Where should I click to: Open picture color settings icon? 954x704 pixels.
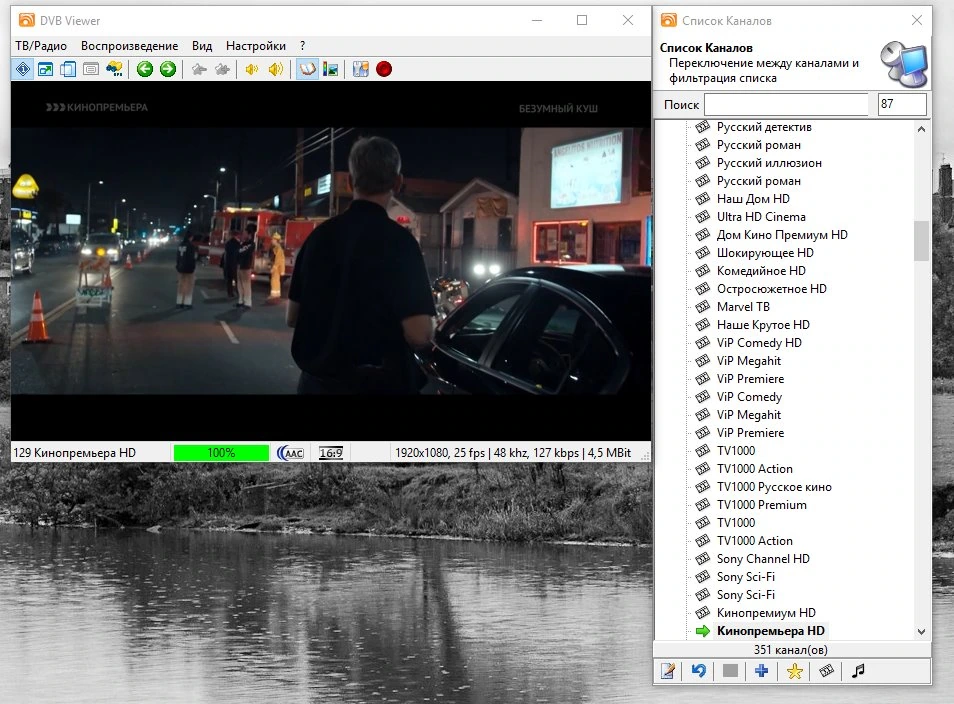pyautogui.click(x=330, y=69)
